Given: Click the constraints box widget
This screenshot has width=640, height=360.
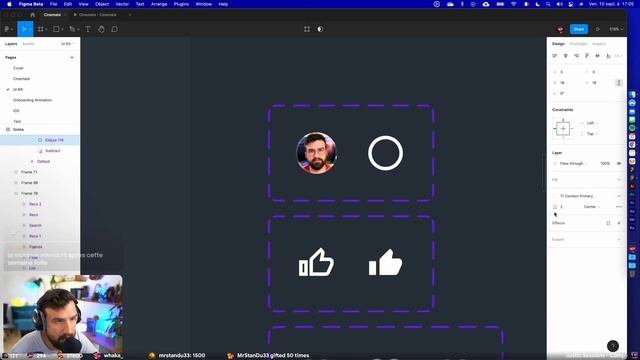Looking at the screenshot, I should (563, 129).
